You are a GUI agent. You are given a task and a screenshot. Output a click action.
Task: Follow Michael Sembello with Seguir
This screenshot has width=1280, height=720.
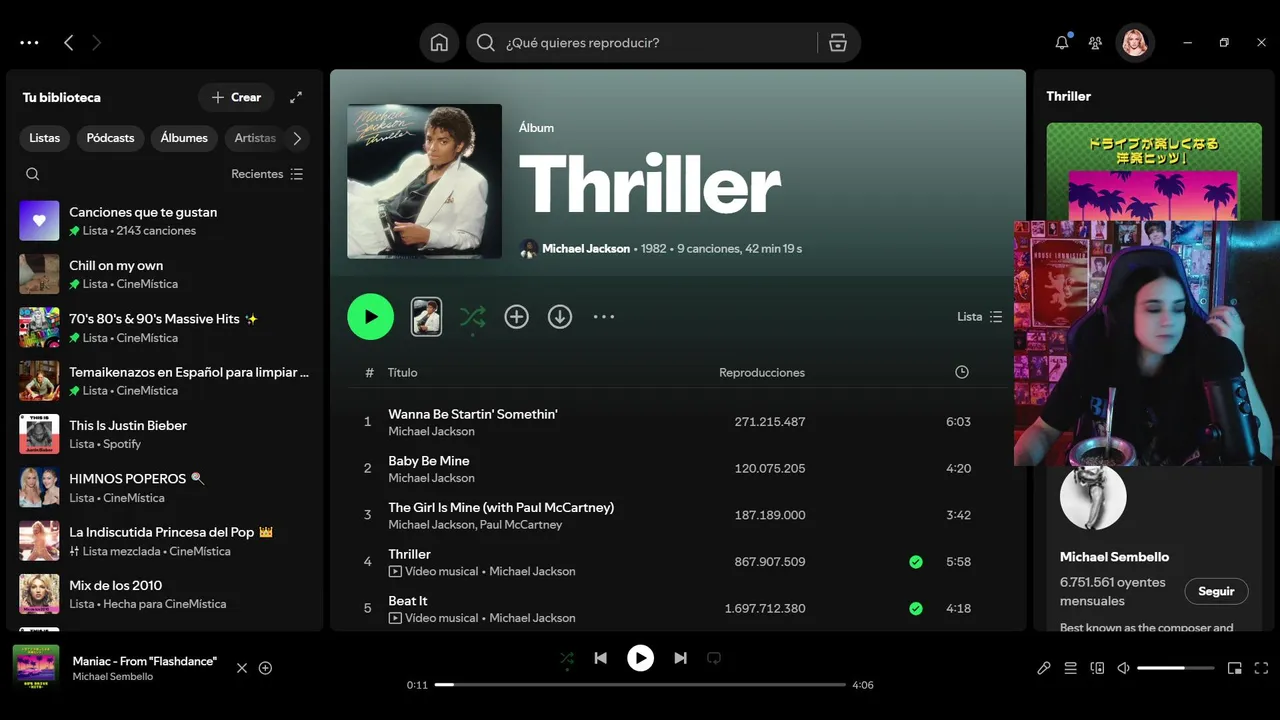point(1216,591)
